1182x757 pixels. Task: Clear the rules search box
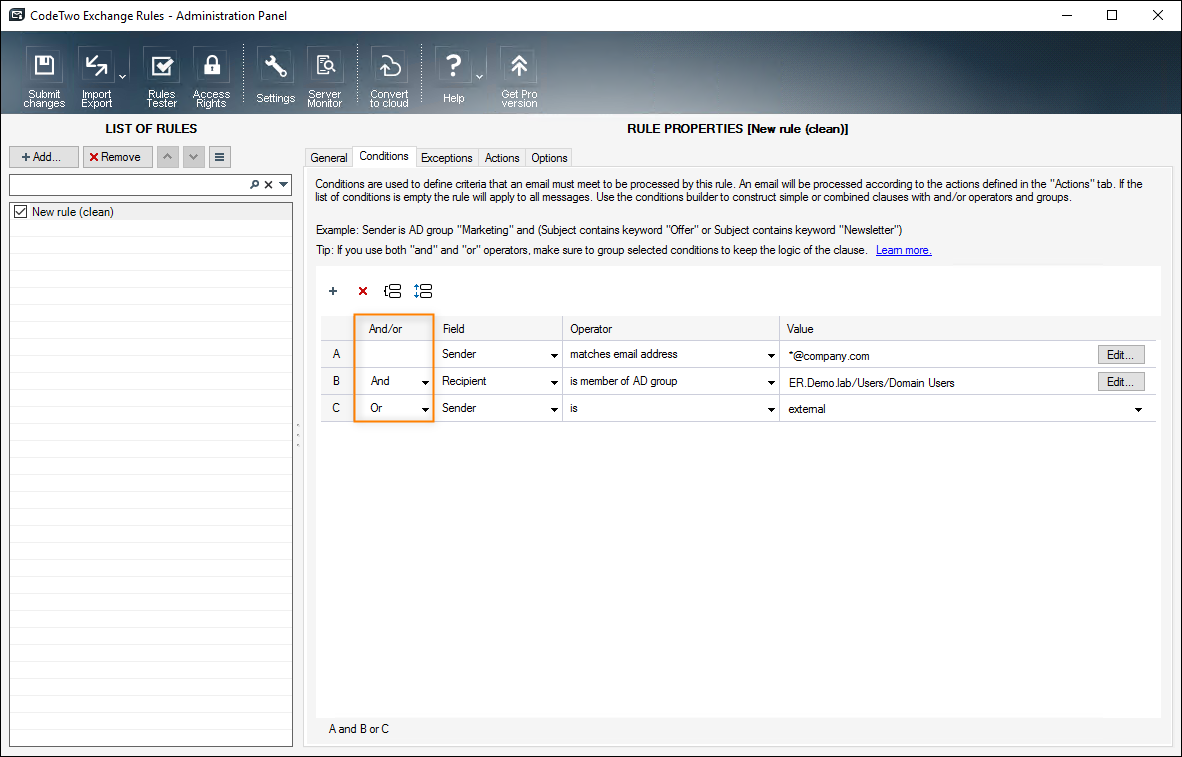click(x=268, y=185)
